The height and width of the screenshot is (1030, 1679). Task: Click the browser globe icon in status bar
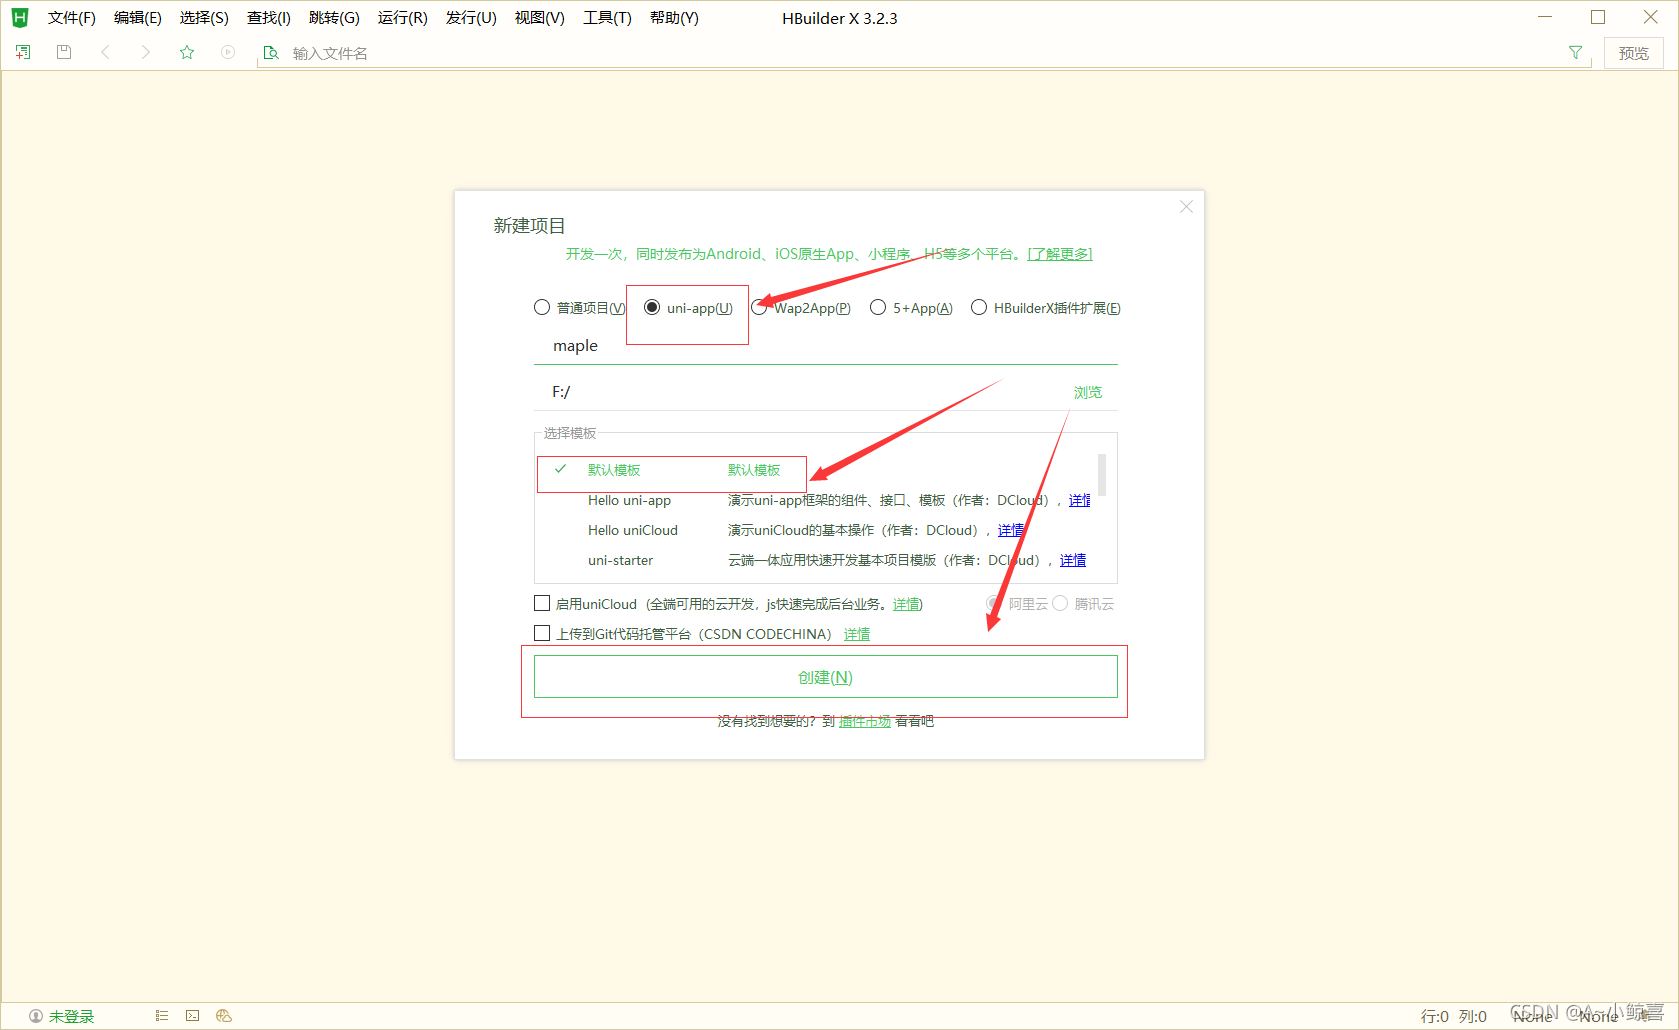tap(224, 1016)
